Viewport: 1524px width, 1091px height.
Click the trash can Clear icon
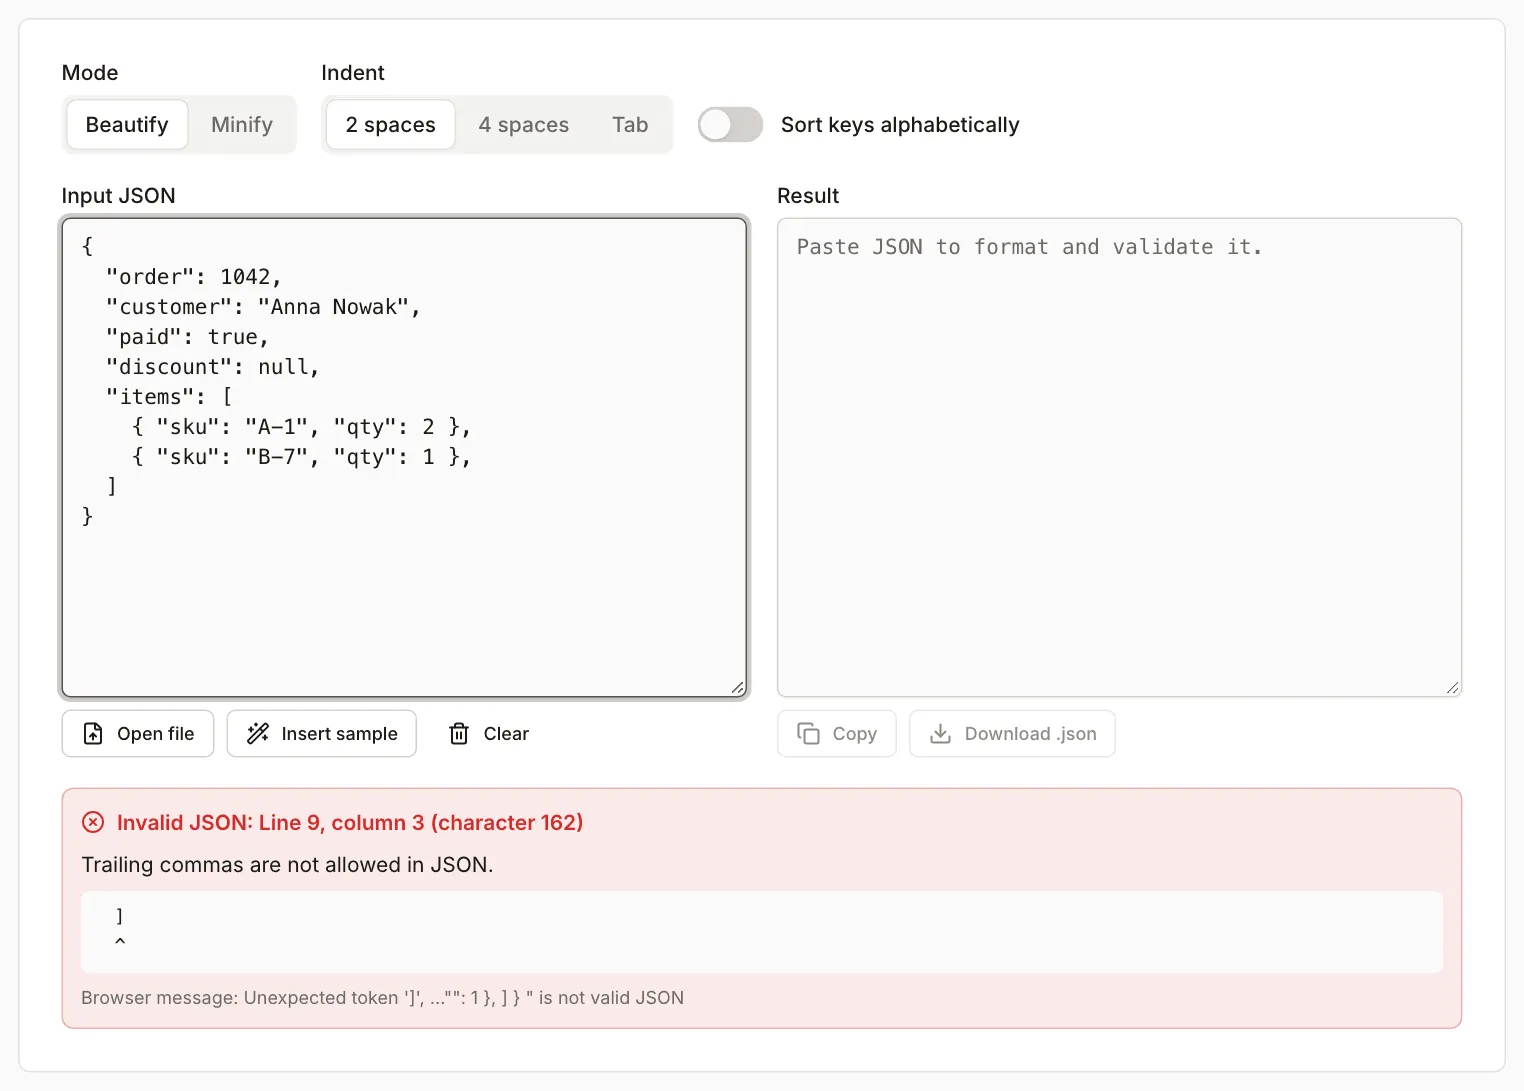[x=459, y=734]
